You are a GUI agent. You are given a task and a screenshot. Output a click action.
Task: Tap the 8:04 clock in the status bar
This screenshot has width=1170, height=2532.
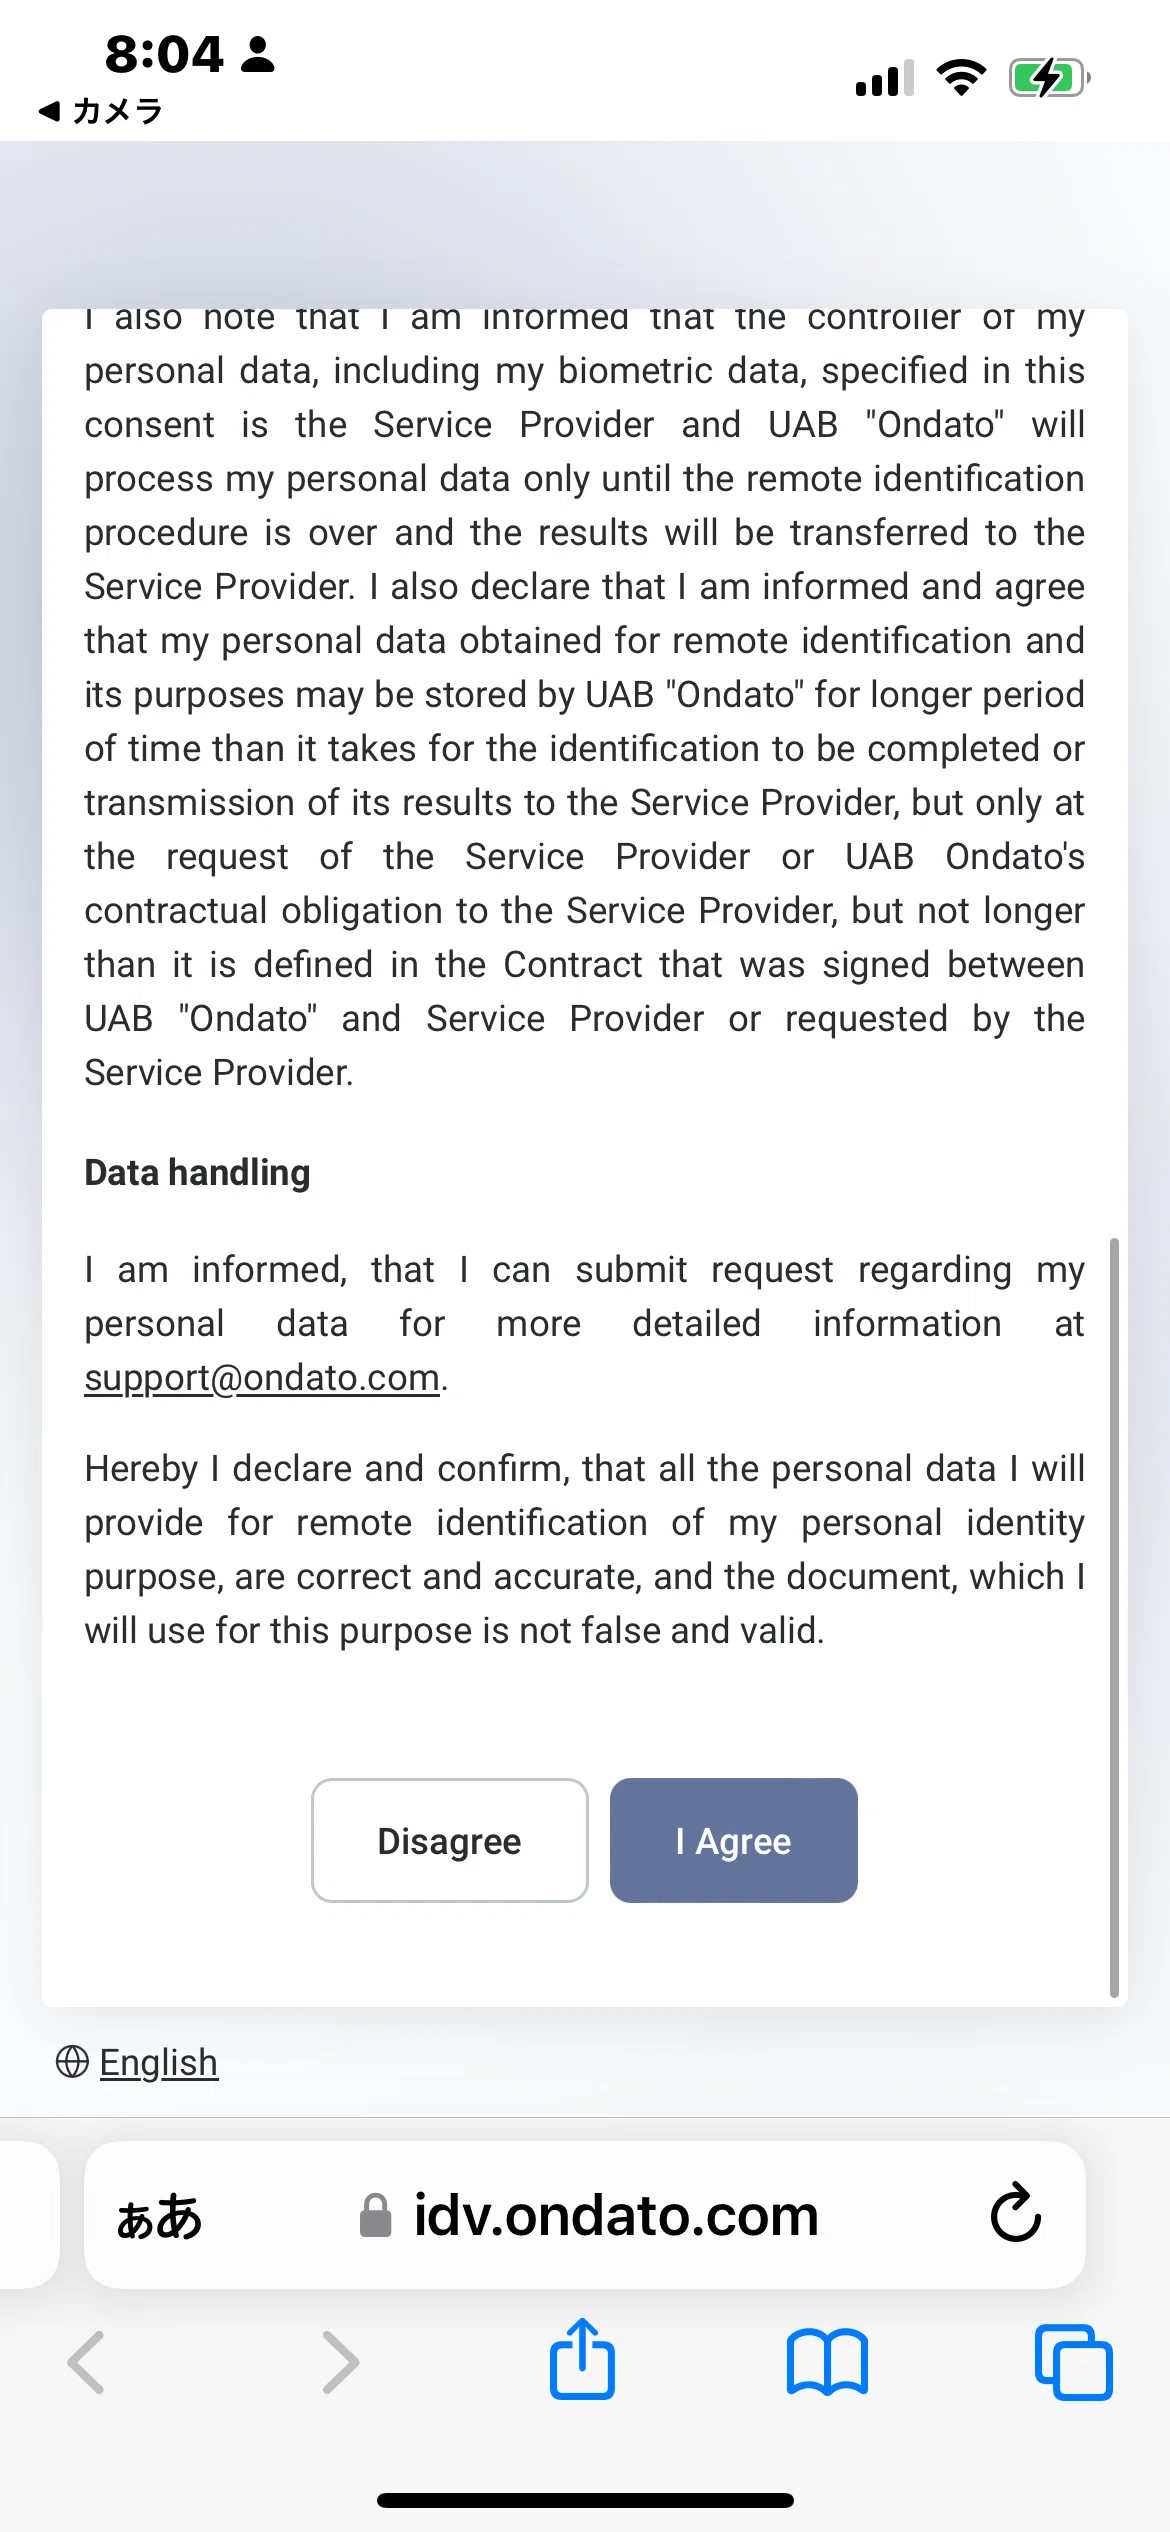(x=164, y=54)
